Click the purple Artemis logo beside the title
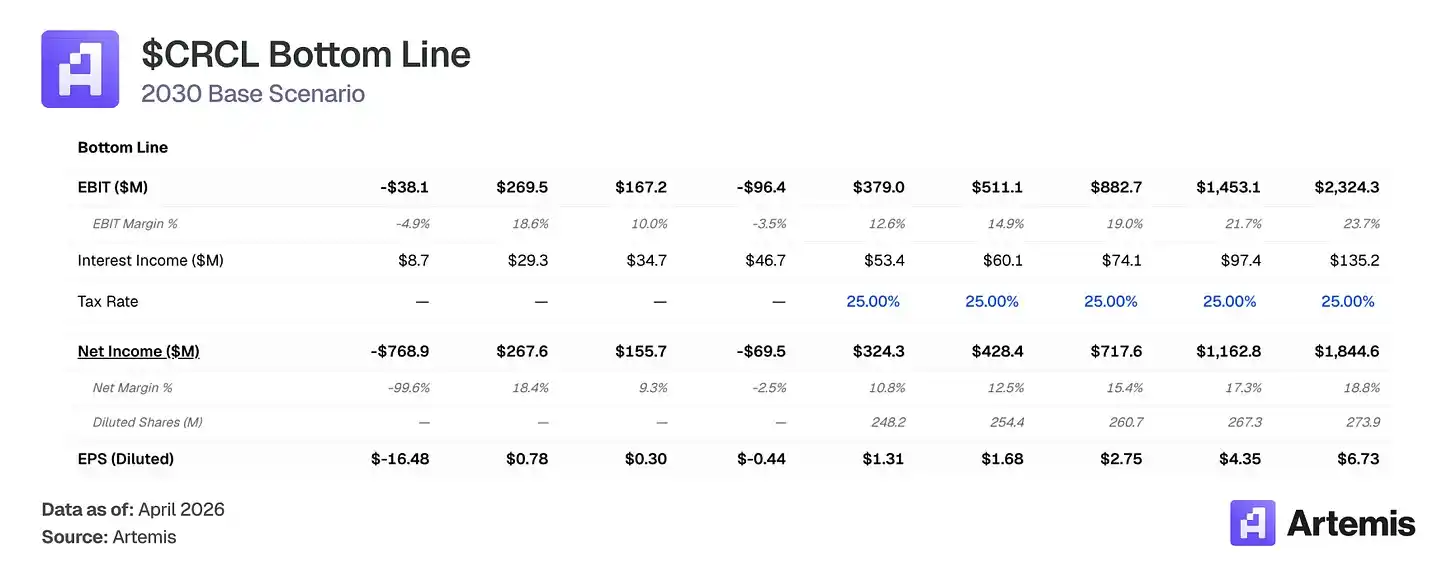This screenshot has height=561, width=1456. coord(80,69)
